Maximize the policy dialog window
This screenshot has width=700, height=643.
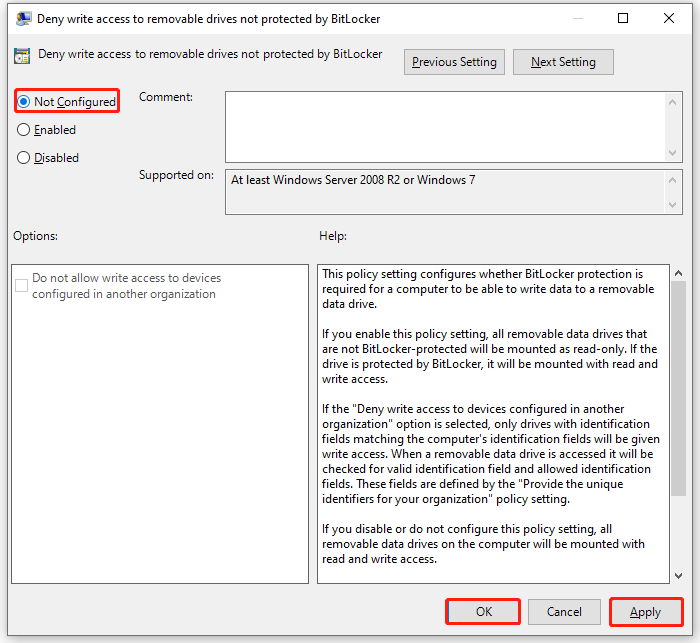[623, 18]
